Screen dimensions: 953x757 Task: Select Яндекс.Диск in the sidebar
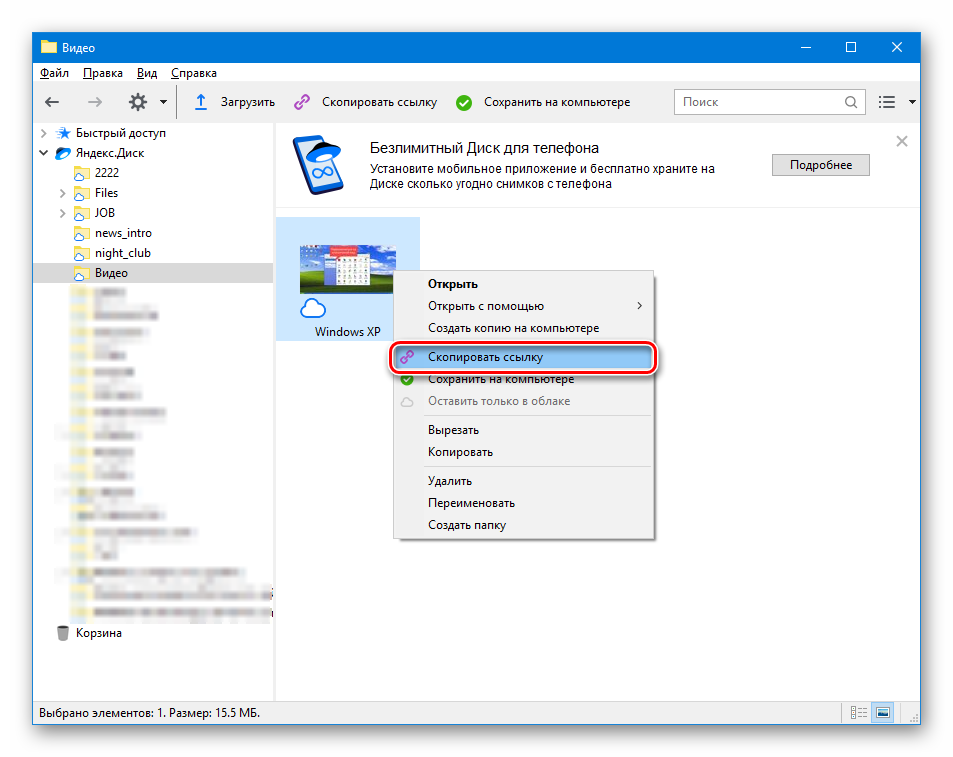point(109,153)
